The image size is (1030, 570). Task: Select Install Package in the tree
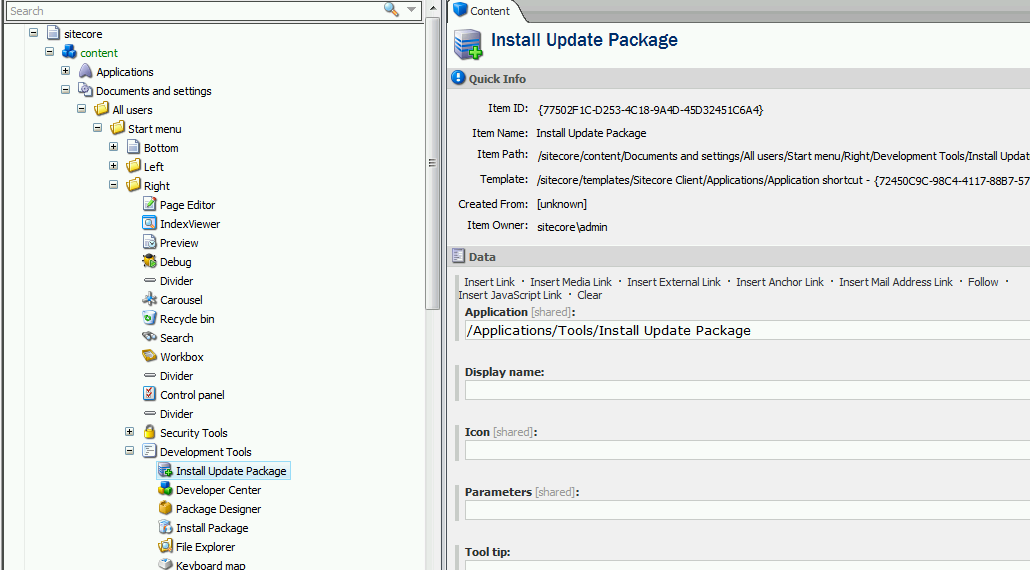(x=212, y=528)
